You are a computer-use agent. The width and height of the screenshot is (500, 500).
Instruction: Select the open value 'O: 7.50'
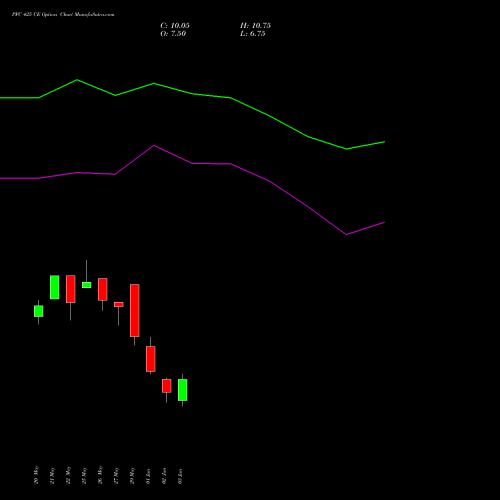173,34
